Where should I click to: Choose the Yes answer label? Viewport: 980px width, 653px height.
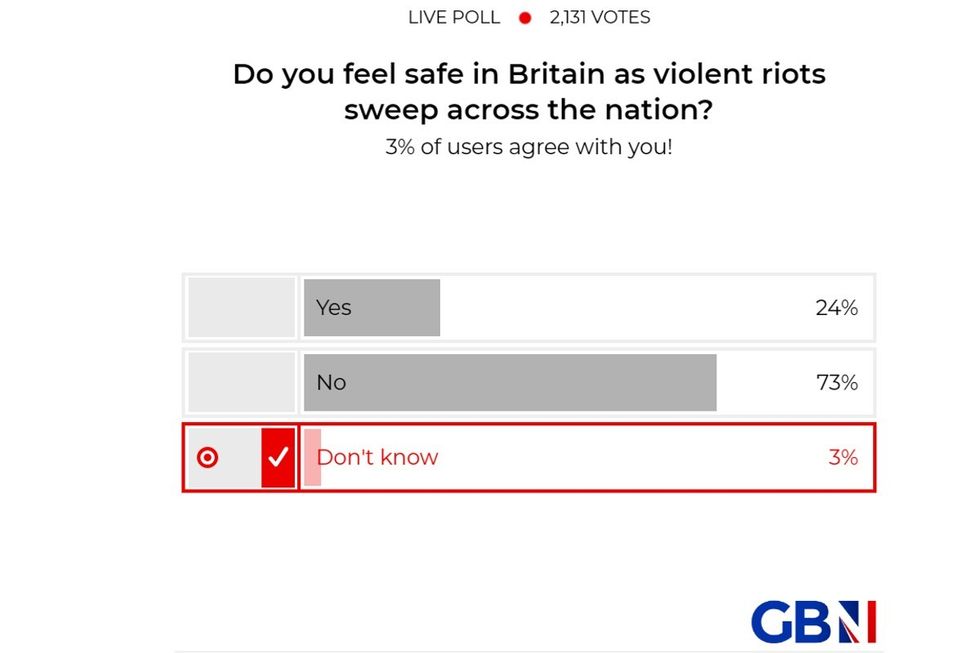click(x=334, y=308)
